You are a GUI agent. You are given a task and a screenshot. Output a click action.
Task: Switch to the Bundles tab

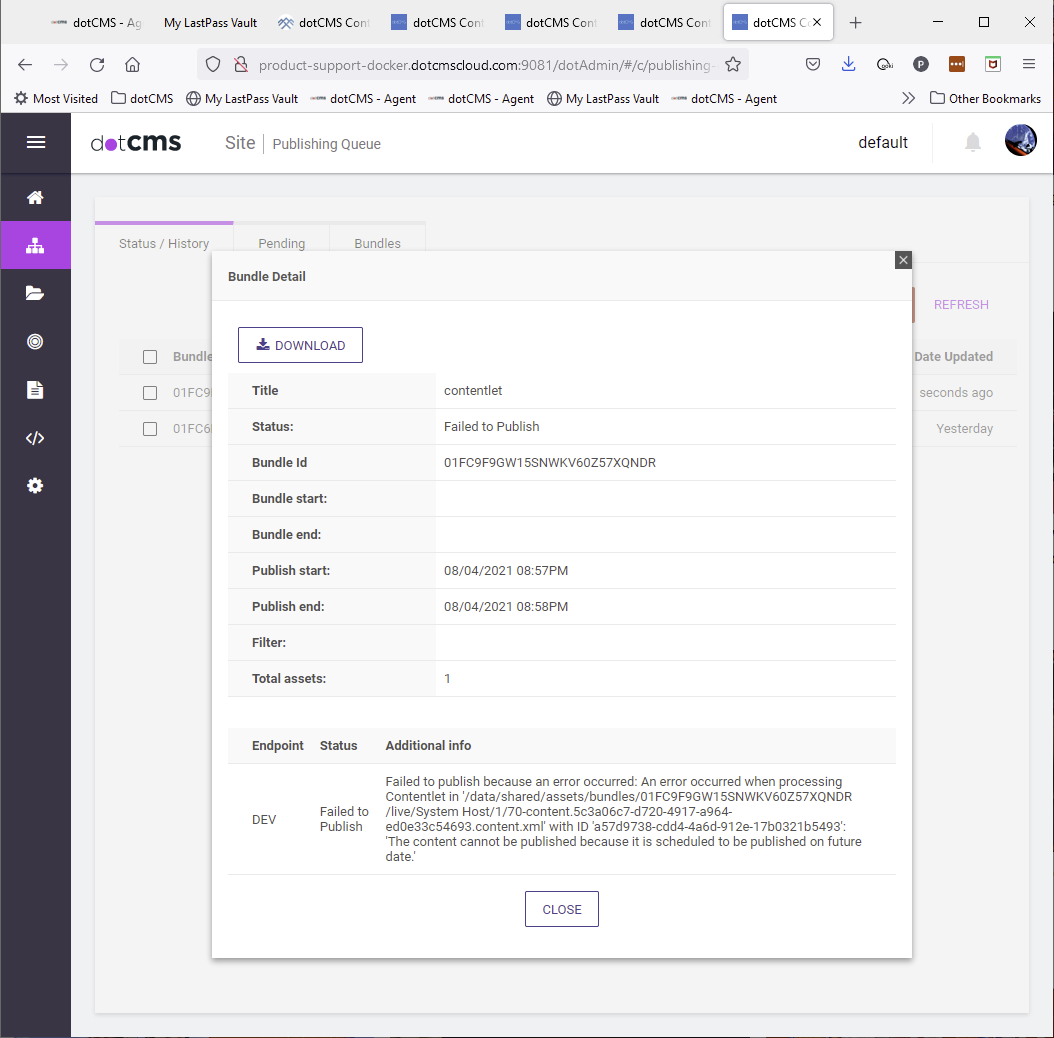[377, 243]
